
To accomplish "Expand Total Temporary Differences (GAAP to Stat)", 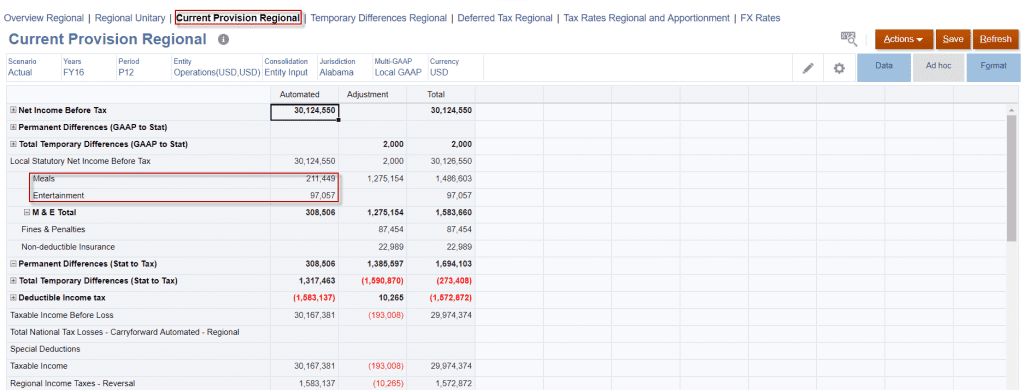I will (14, 144).
